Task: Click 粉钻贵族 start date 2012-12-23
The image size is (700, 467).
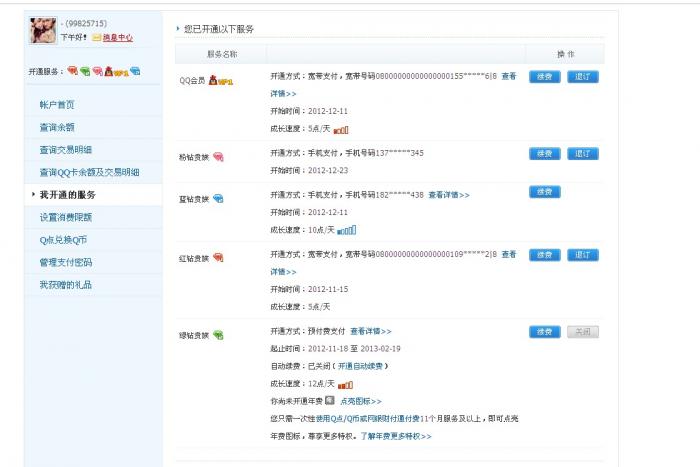Action: [x=328, y=171]
